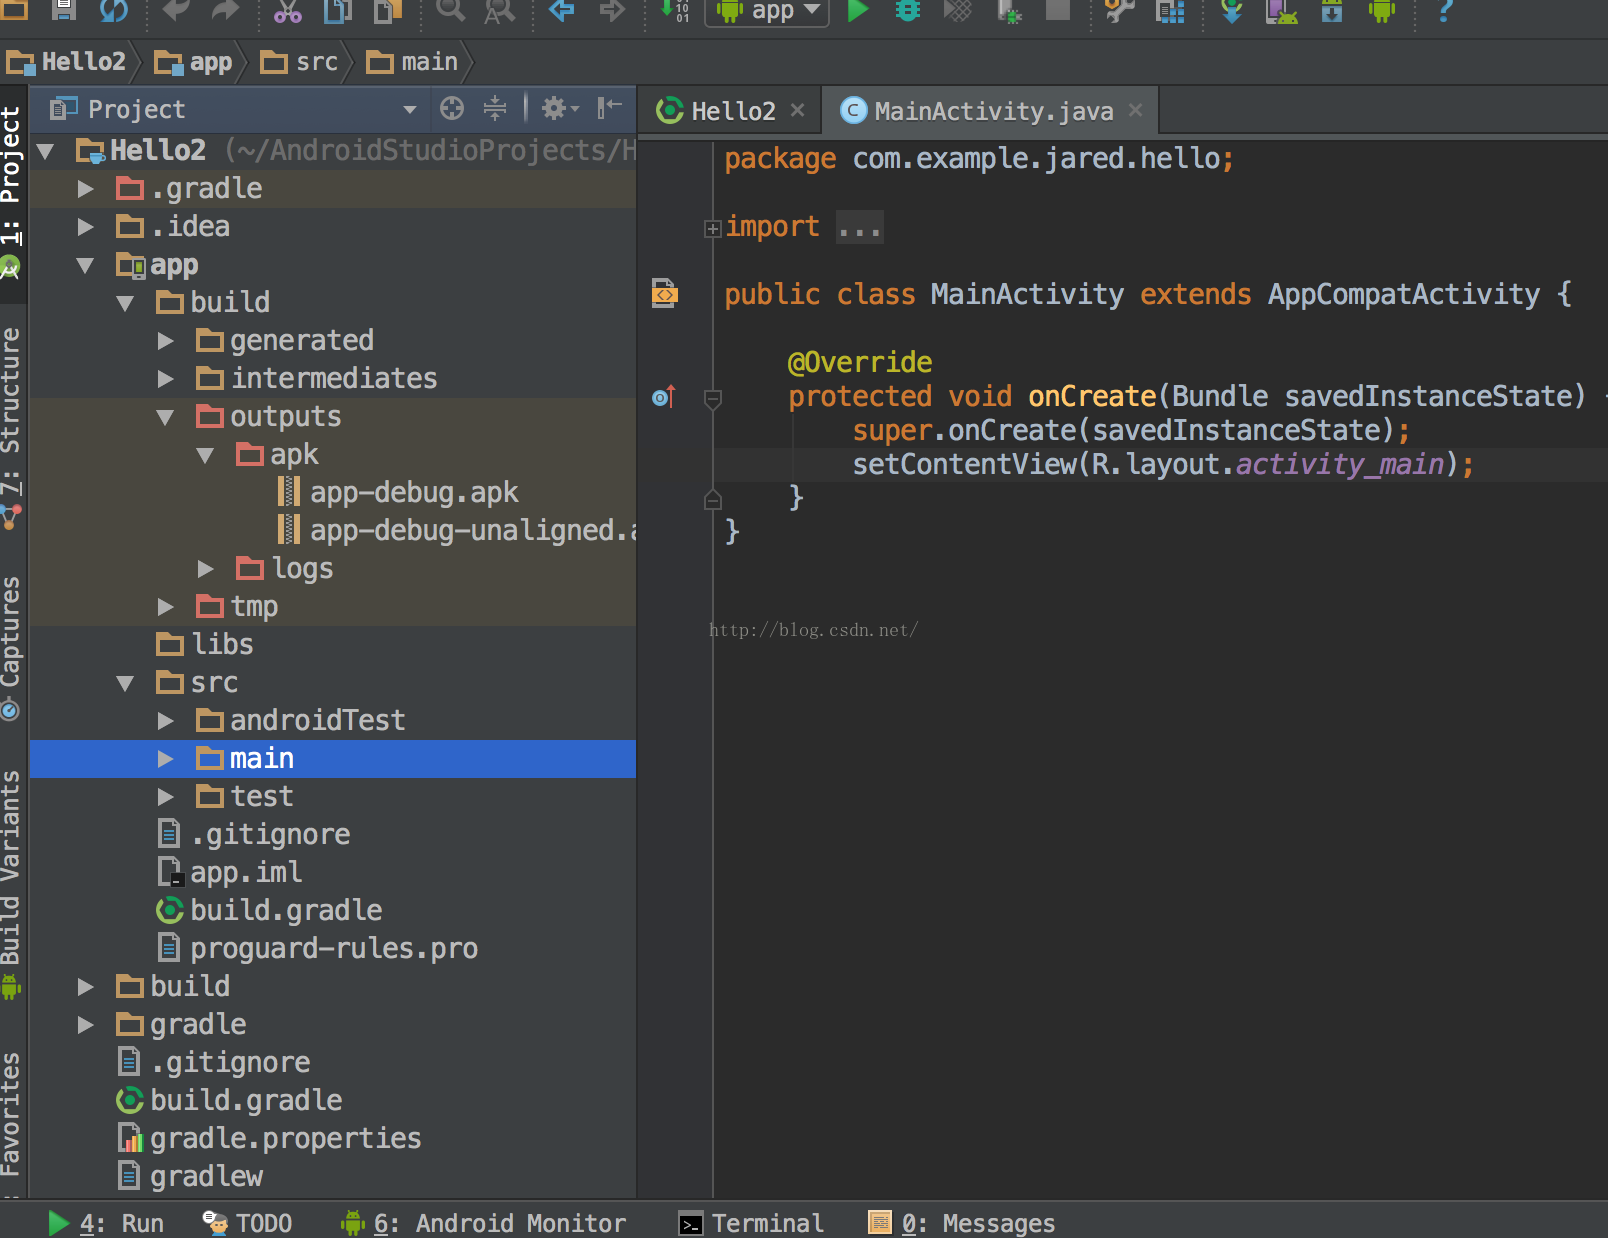Select app-debug-unaligned apk file
Screen dimensions: 1608x1238
(456, 531)
